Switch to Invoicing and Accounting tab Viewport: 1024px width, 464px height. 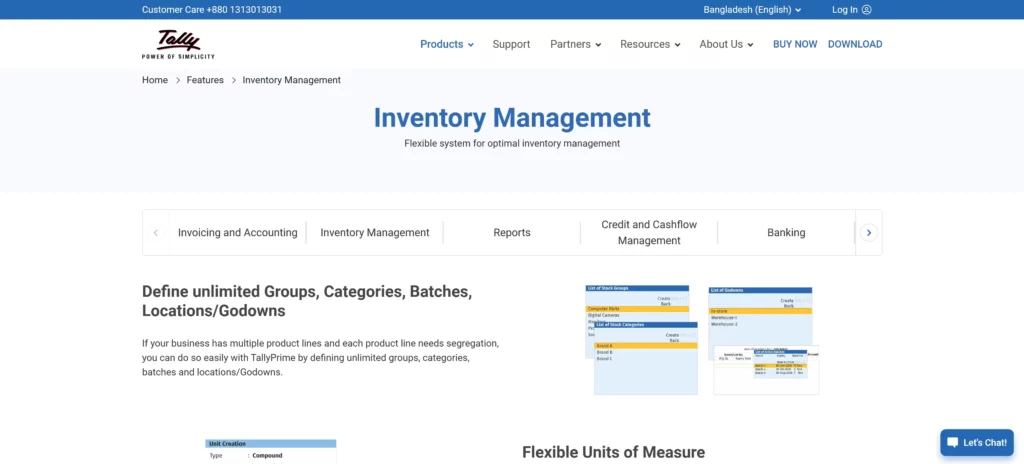[237, 232]
